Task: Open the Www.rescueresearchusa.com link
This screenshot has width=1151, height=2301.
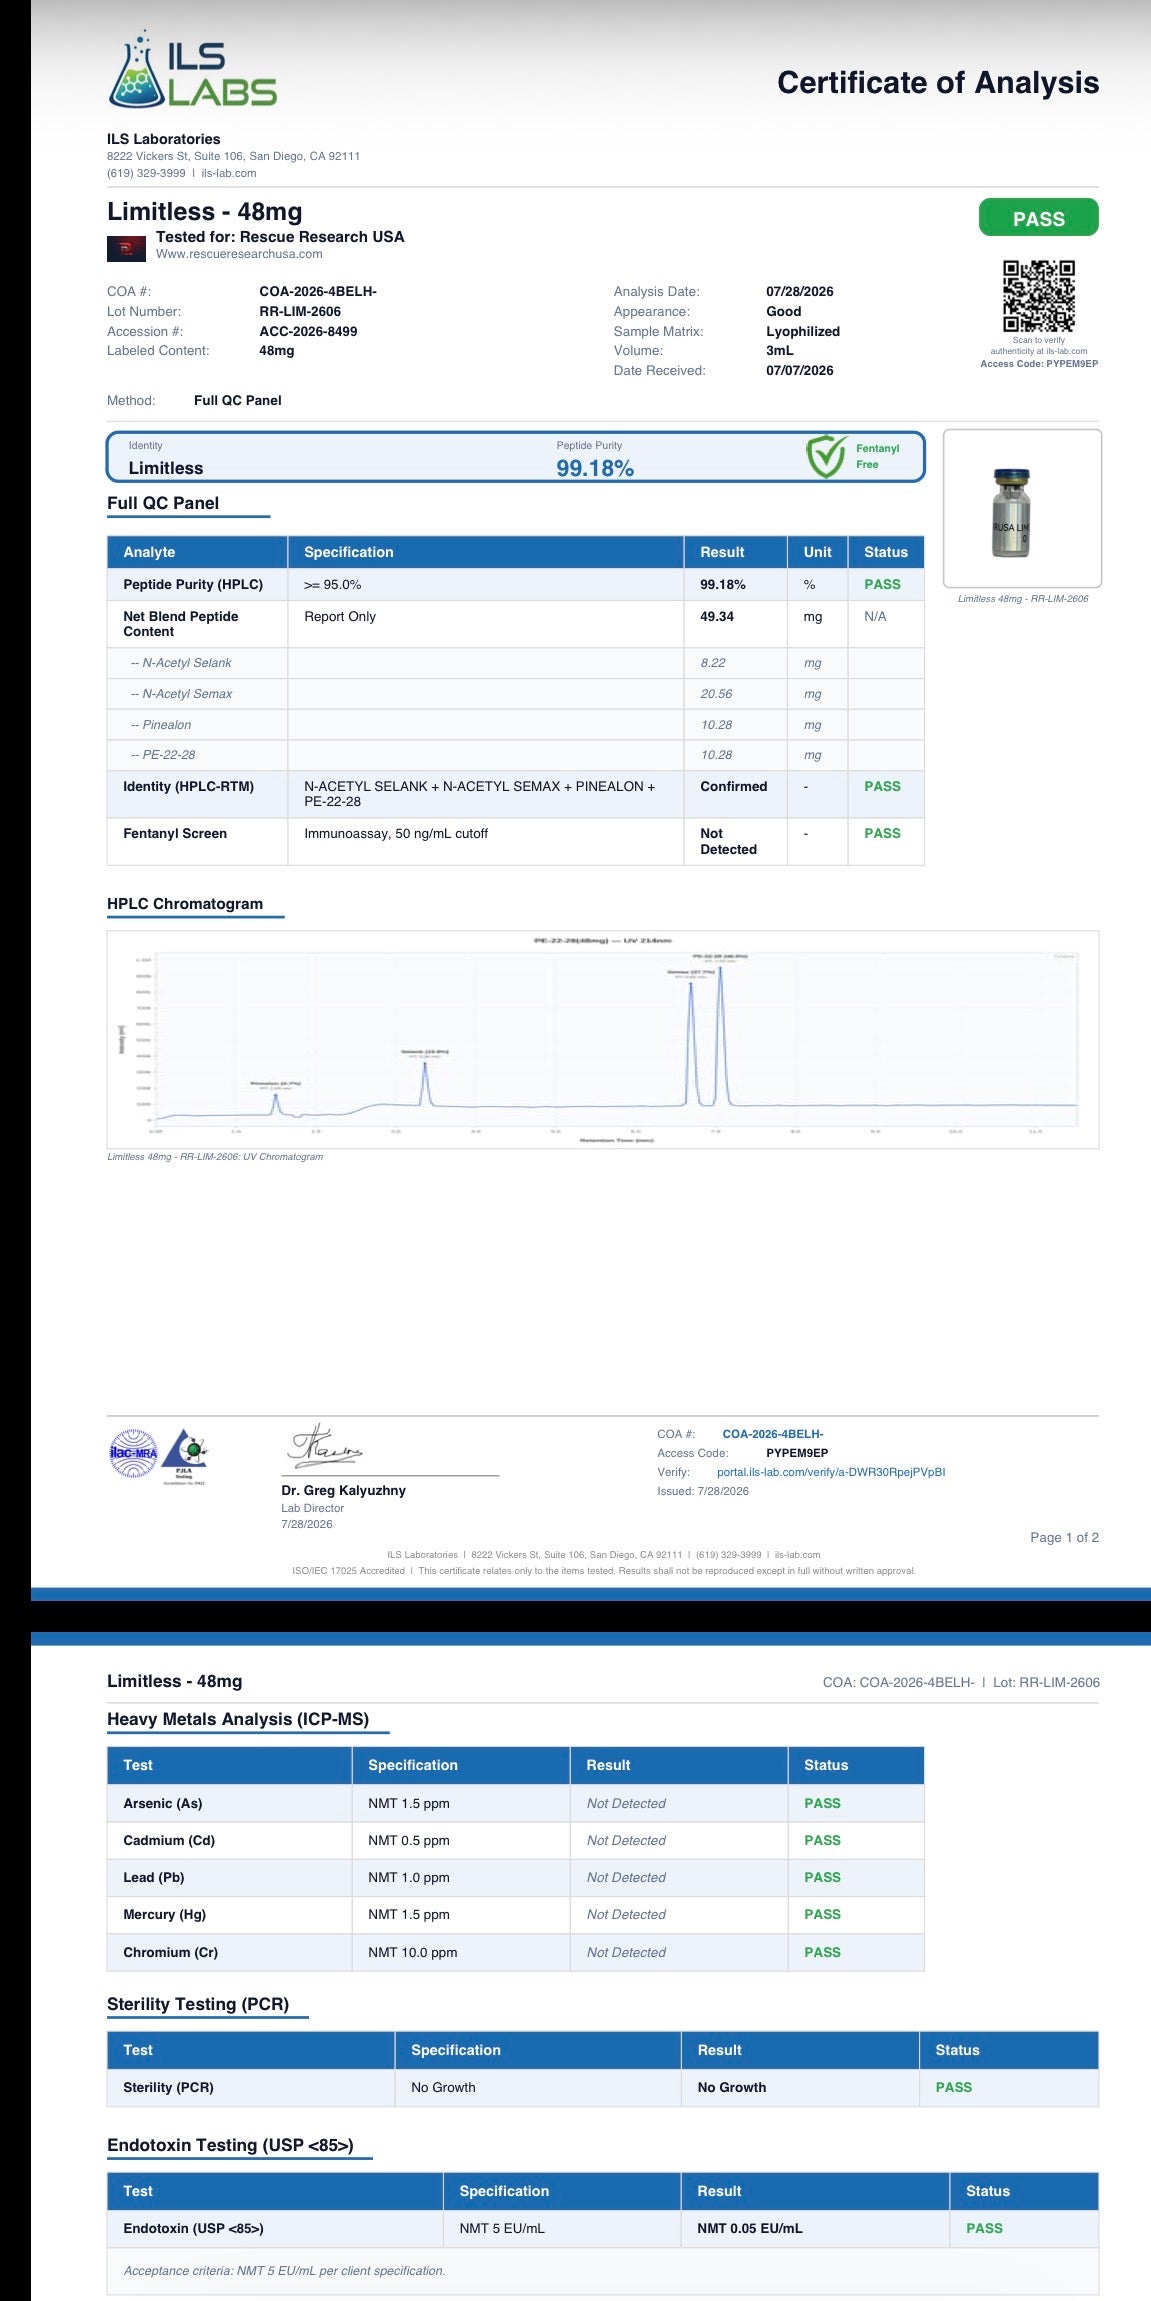Action: pos(239,254)
